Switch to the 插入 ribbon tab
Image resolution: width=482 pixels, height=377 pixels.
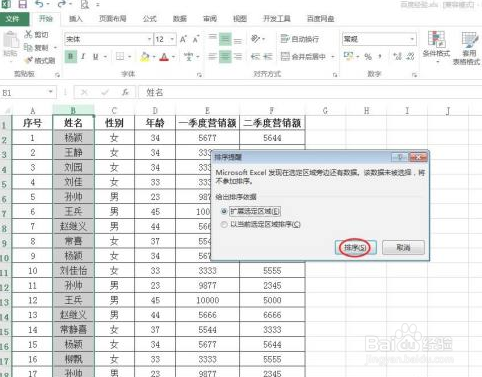(x=76, y=19)
